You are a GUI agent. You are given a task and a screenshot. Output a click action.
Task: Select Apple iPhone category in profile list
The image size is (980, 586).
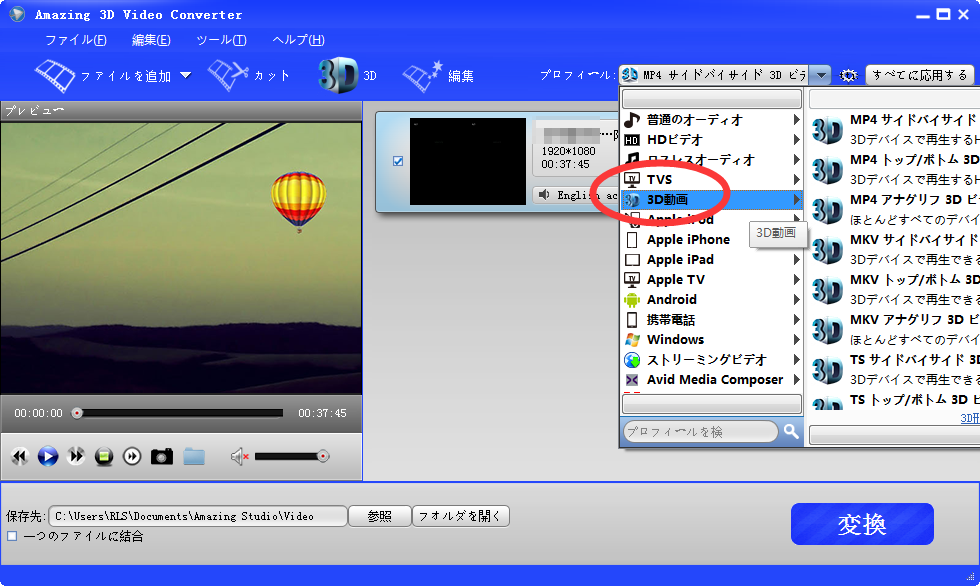688,239
